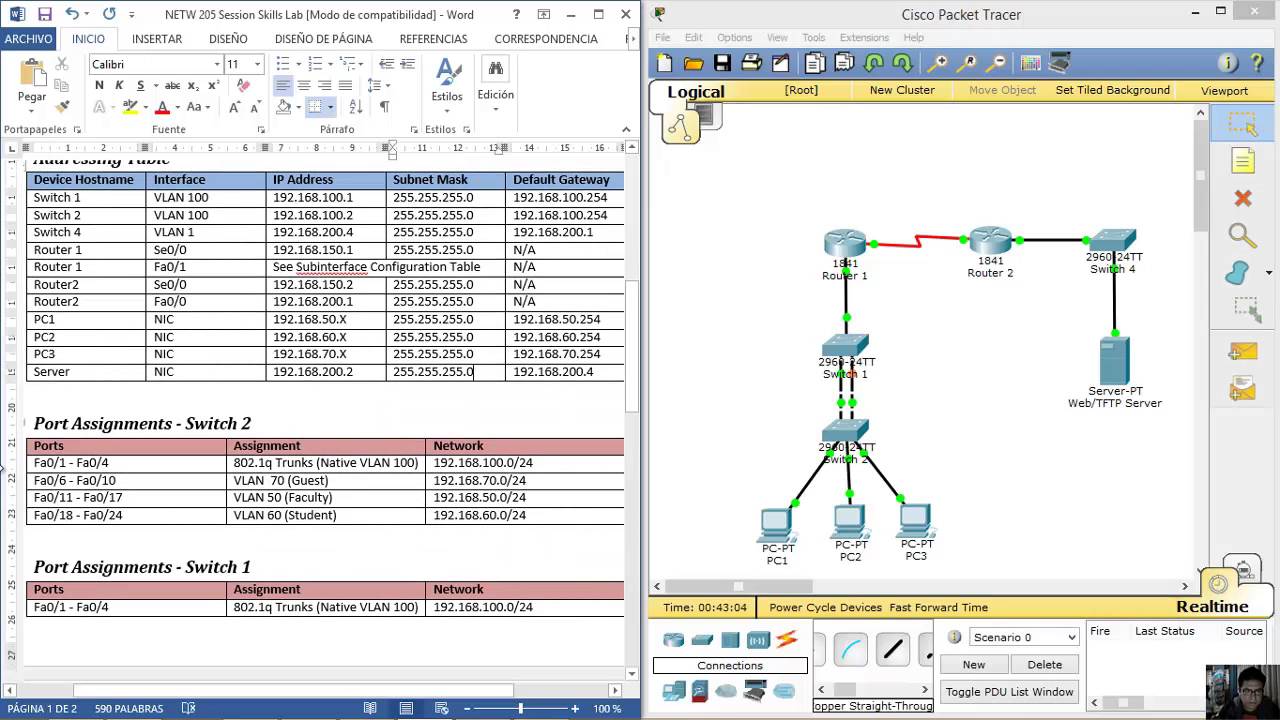
Task: Justify paragraph text in Word
Action: (x=345, y=85)
